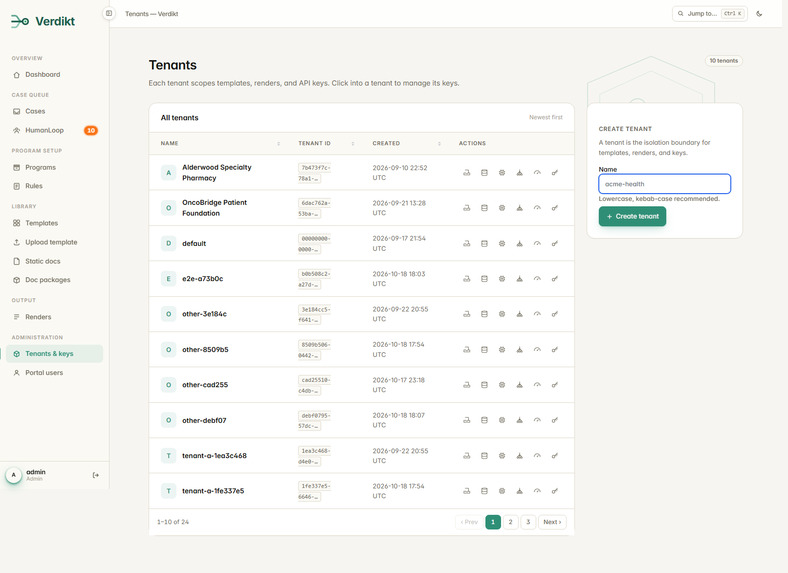788x573 pixels.
Task: Sort tenants by Tenant ID column
Action: pyautogui.click(x=326, y=144)
